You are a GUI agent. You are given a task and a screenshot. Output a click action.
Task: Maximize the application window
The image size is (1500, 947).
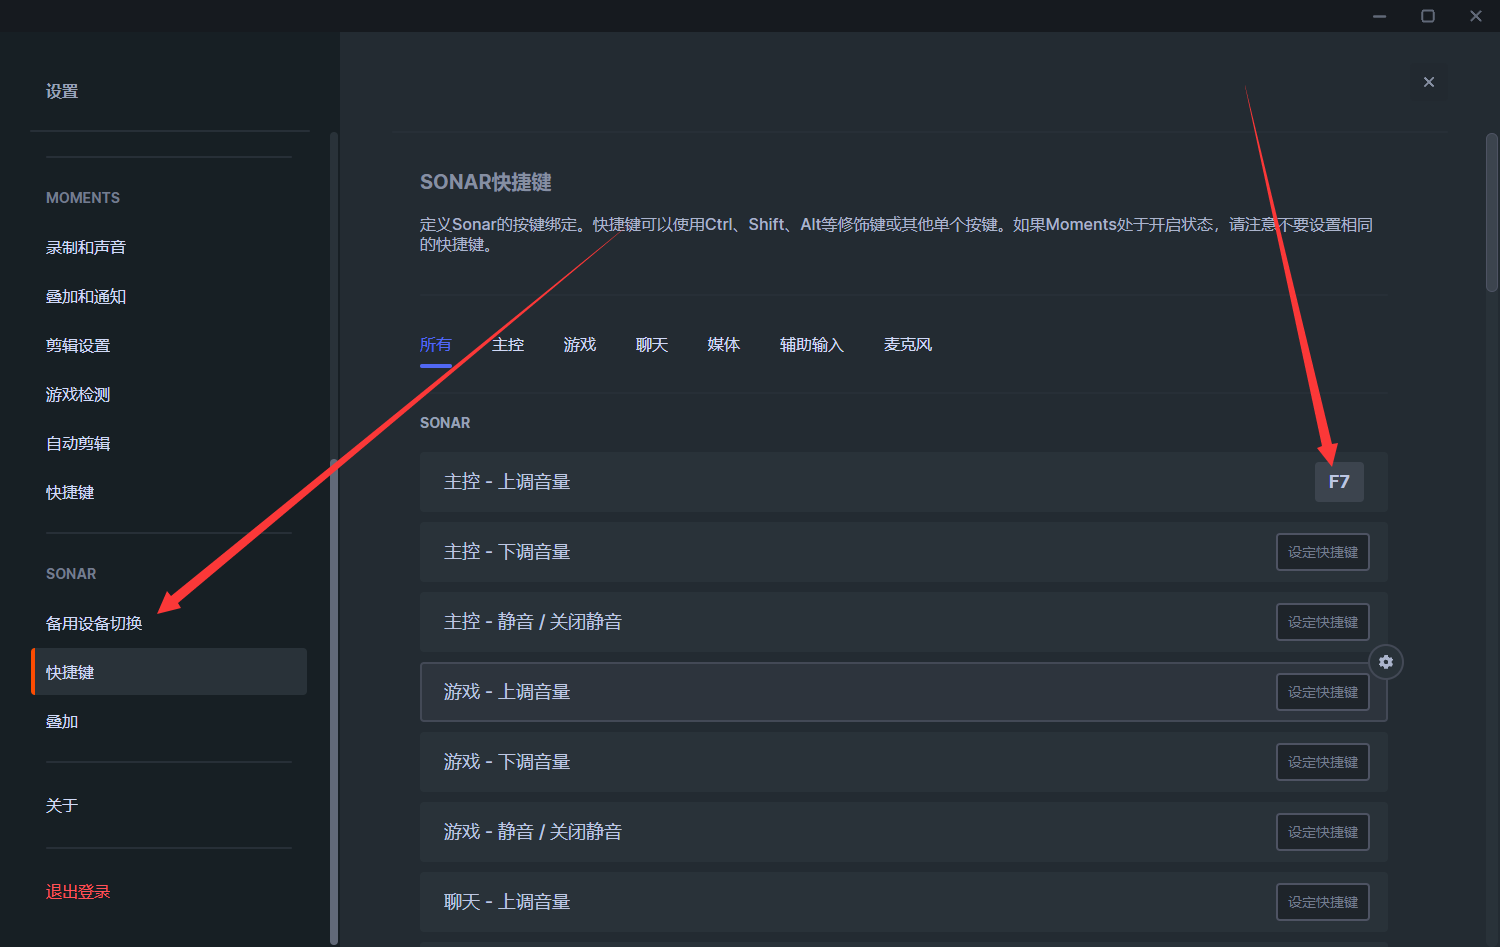[x=1428, y=16]
